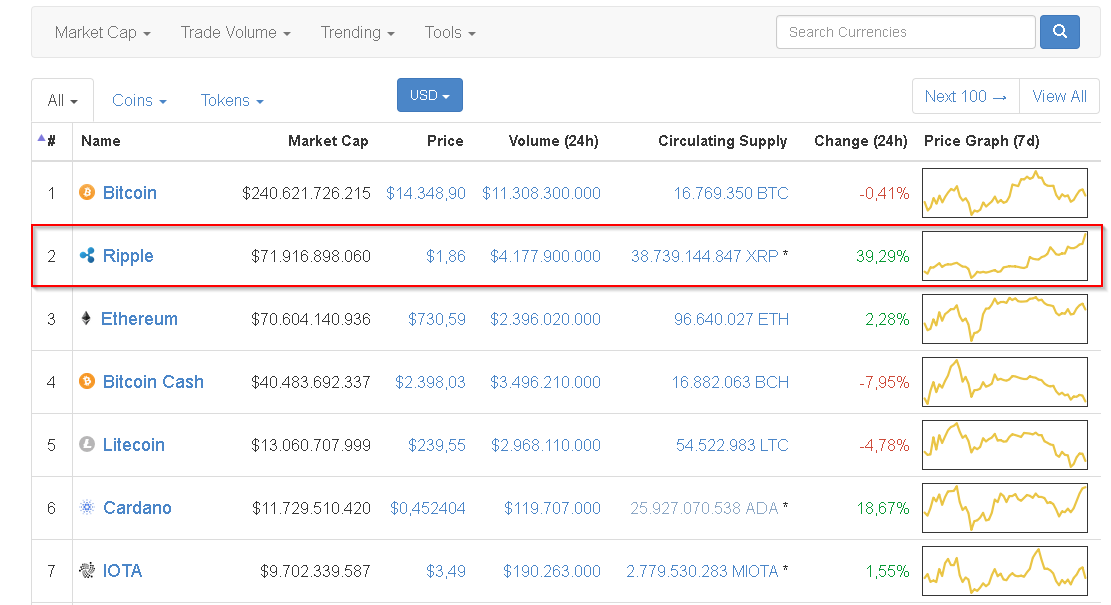Open Ethereum's 7-day price graph
This screenshot has height=605, width=1111.
click(x=1005, y=319)
